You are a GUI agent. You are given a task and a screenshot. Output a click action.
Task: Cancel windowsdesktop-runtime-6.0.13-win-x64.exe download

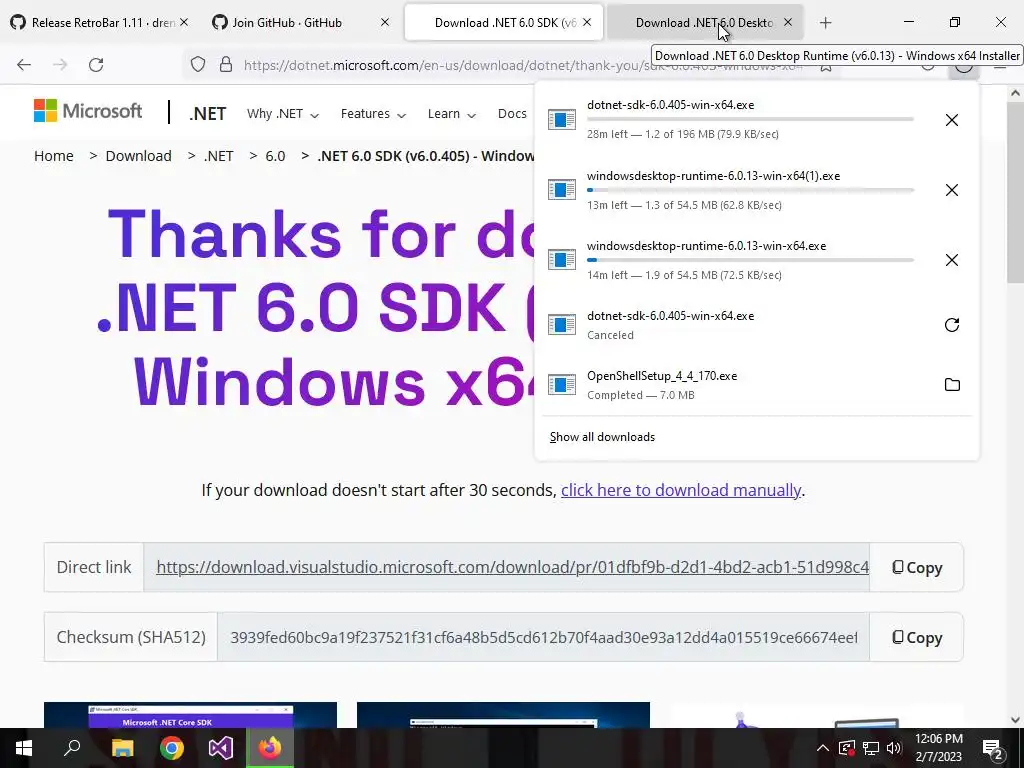952,260
